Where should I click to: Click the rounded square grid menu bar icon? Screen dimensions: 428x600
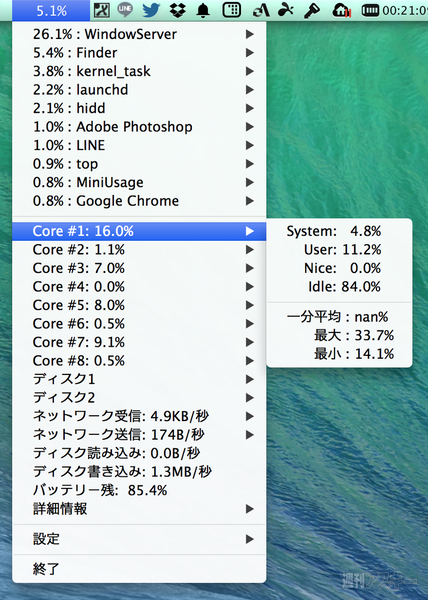(x=231, y=10)
